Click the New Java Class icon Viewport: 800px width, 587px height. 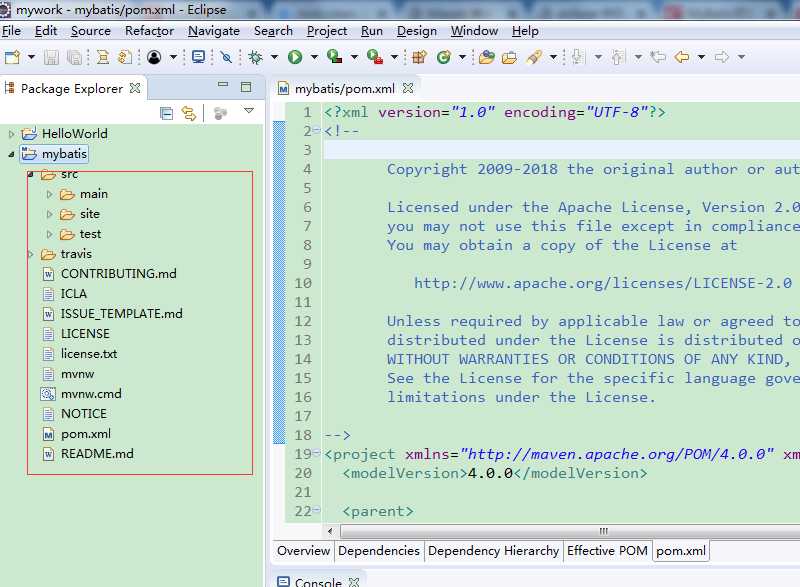(x=444, y=57)
